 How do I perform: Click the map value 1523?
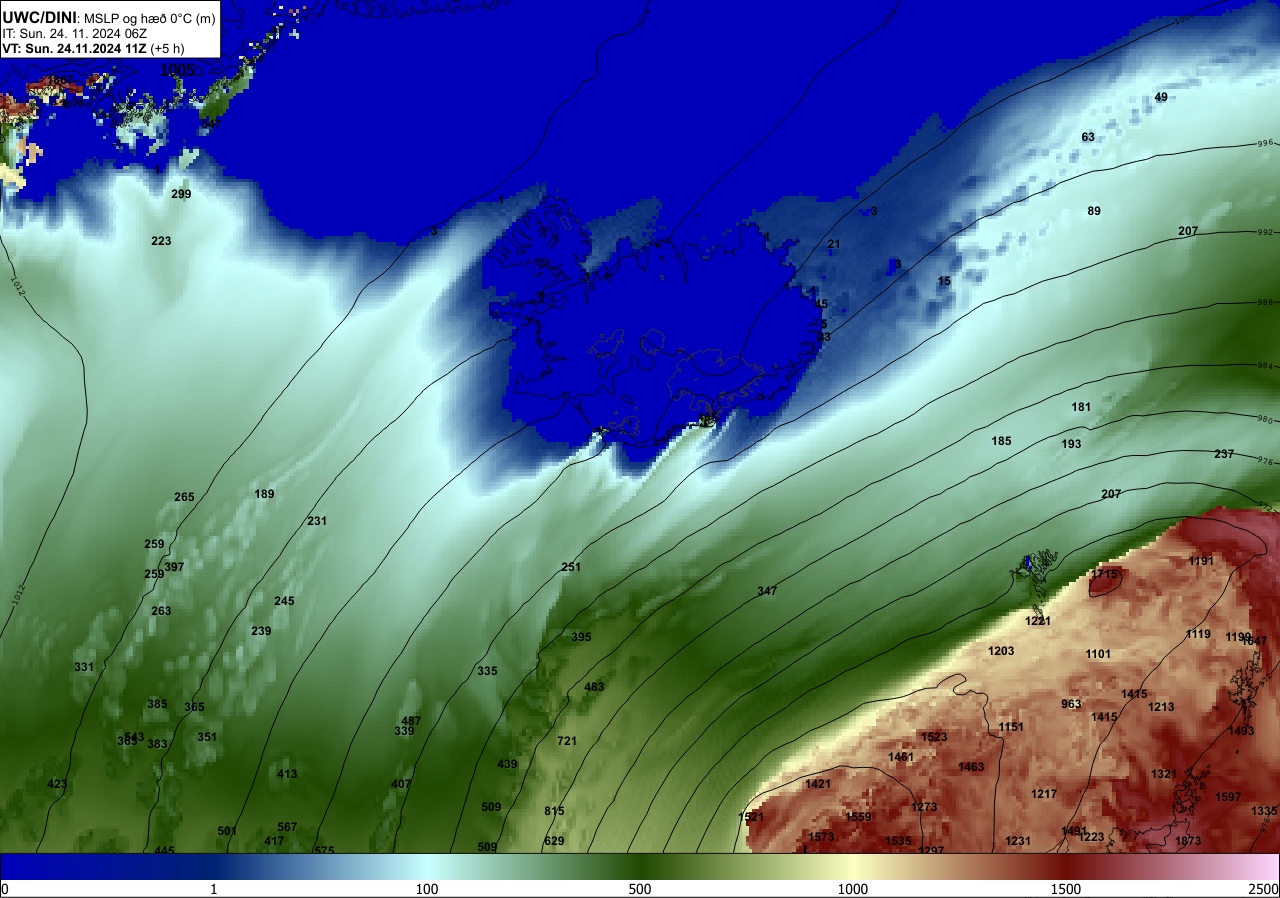point(934,737)
